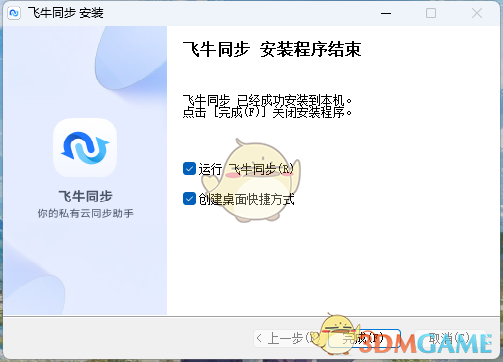This screenshot has height=362, width=503.
Task: Click the large 飞牛同步 logo in the sidebar
Action: (85, 148)
